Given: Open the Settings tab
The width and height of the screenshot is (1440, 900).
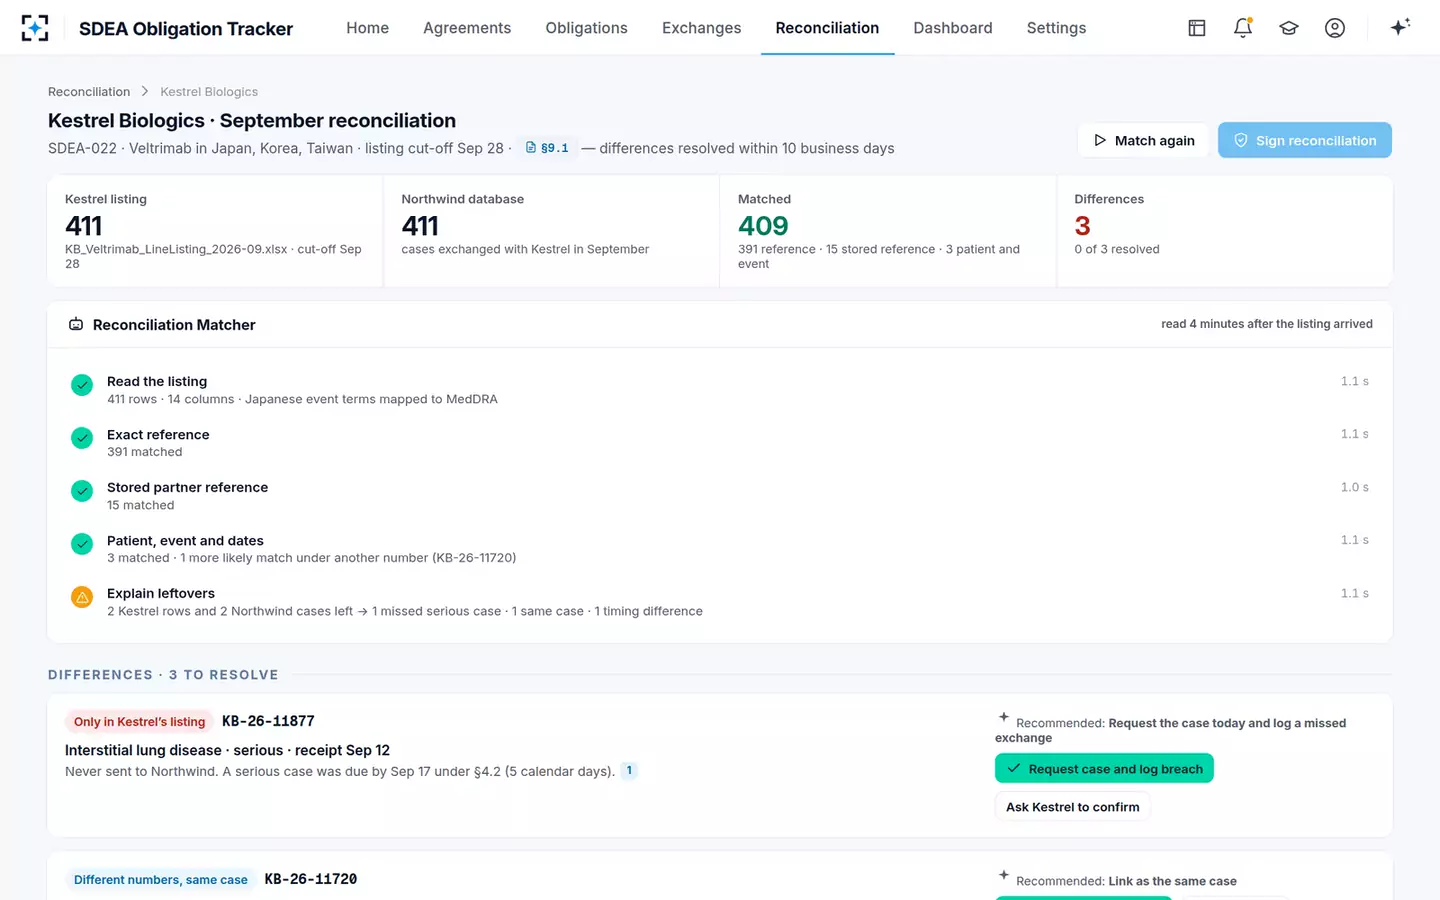Looking at the screenshot, I should [x=1056, y=28].
